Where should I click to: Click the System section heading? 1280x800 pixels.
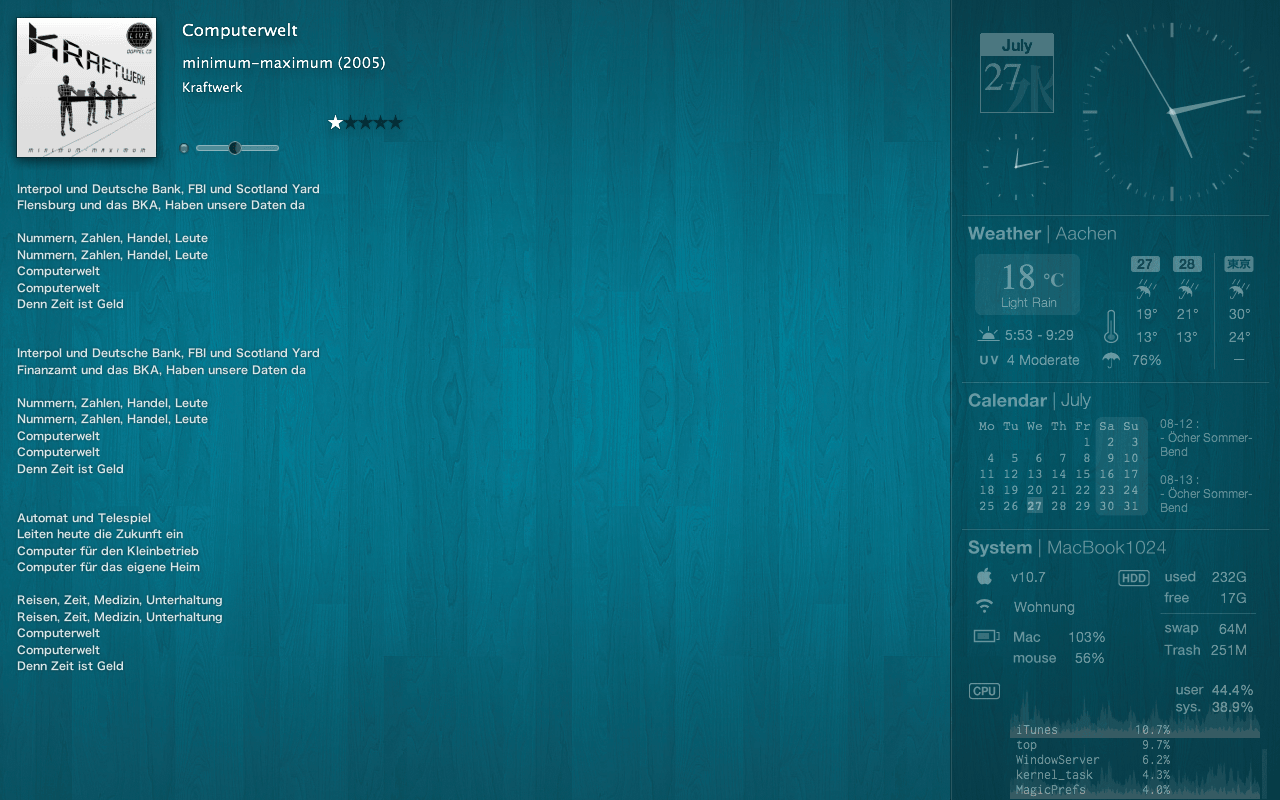click(x=1000, y=547)
